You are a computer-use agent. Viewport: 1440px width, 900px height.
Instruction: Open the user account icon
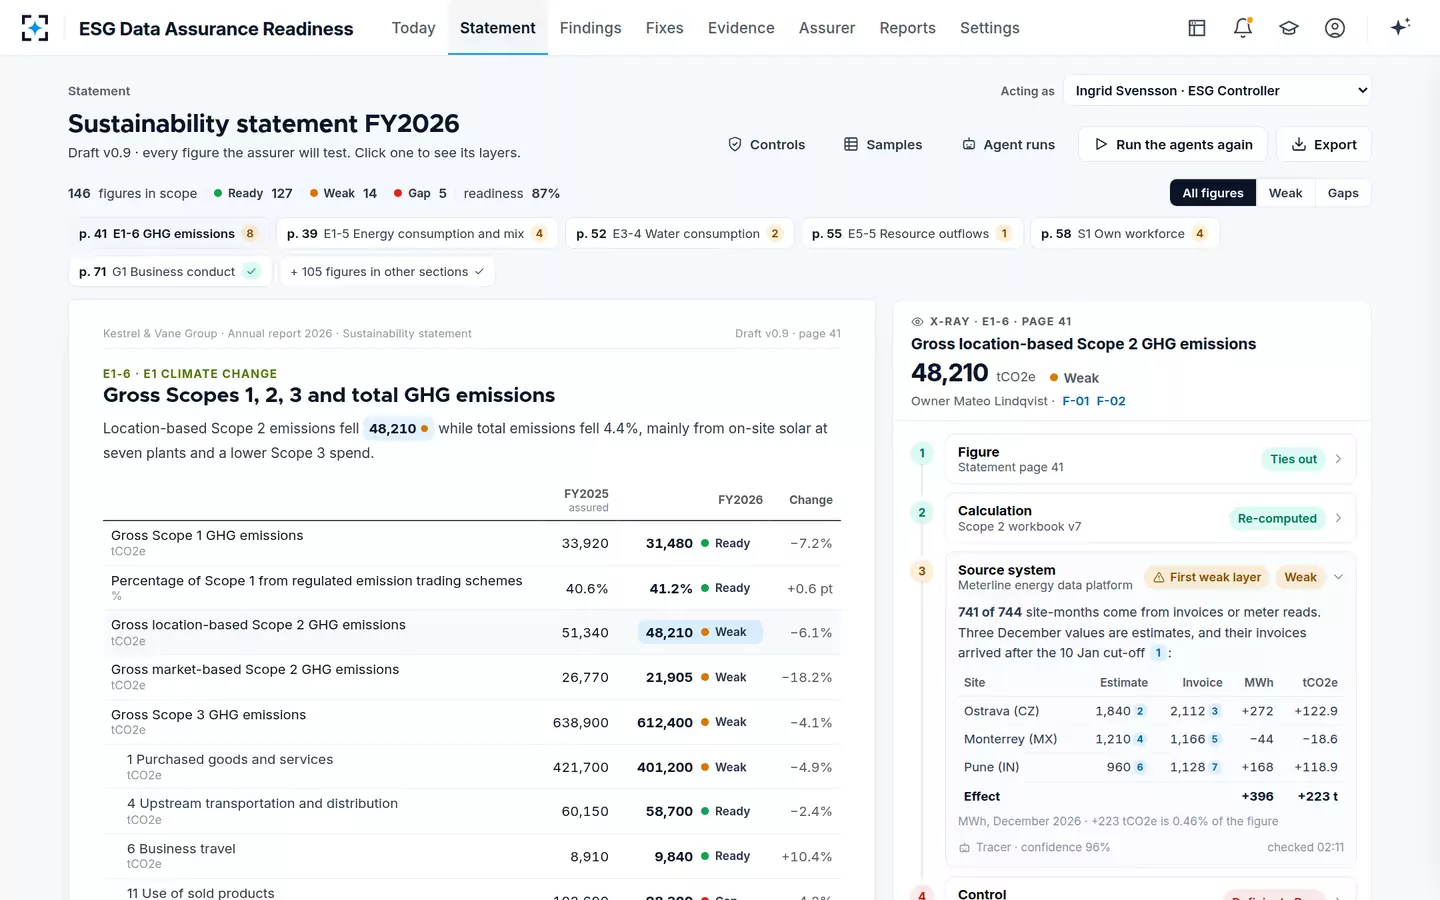click(x=1335, y=28)
